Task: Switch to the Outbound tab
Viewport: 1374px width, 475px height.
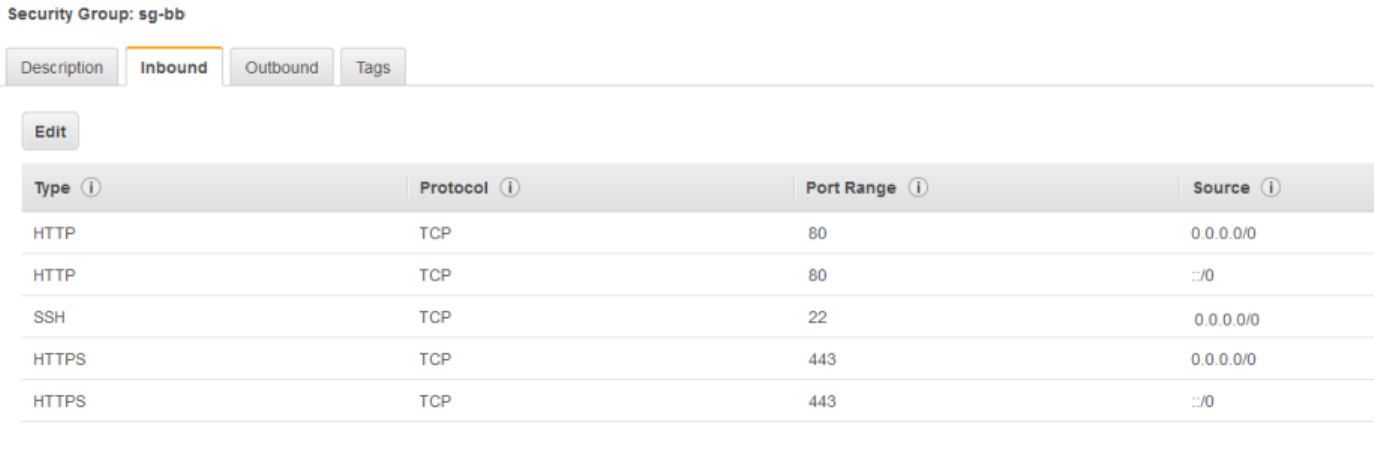Action: (x=281, y=68)
